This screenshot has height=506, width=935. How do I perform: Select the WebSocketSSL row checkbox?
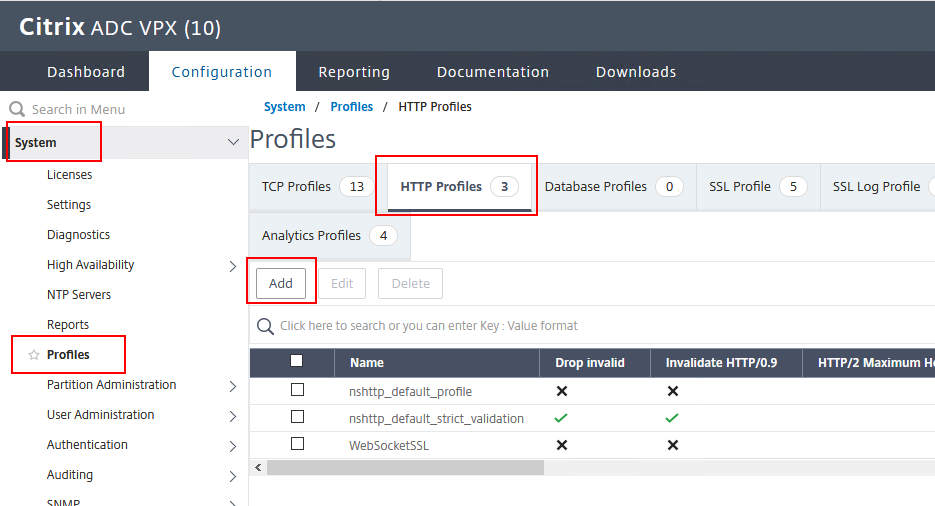pos(297,444)
